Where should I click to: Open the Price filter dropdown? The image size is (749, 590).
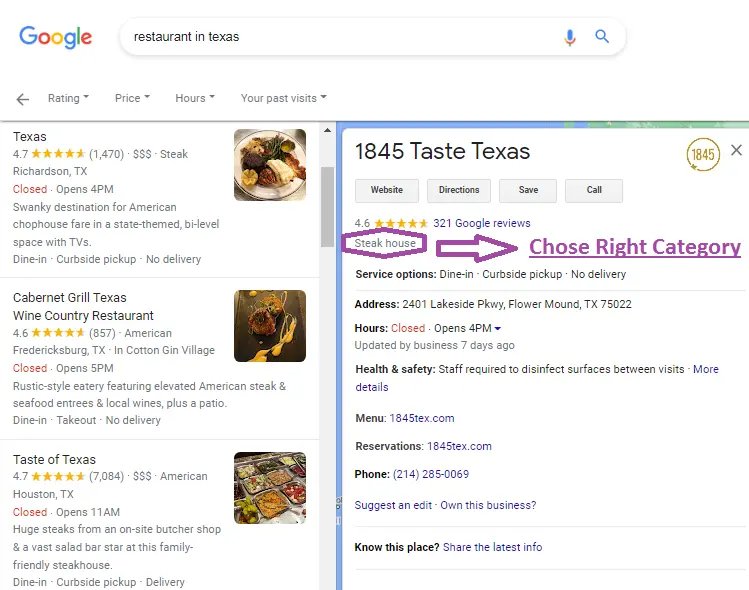132,98
